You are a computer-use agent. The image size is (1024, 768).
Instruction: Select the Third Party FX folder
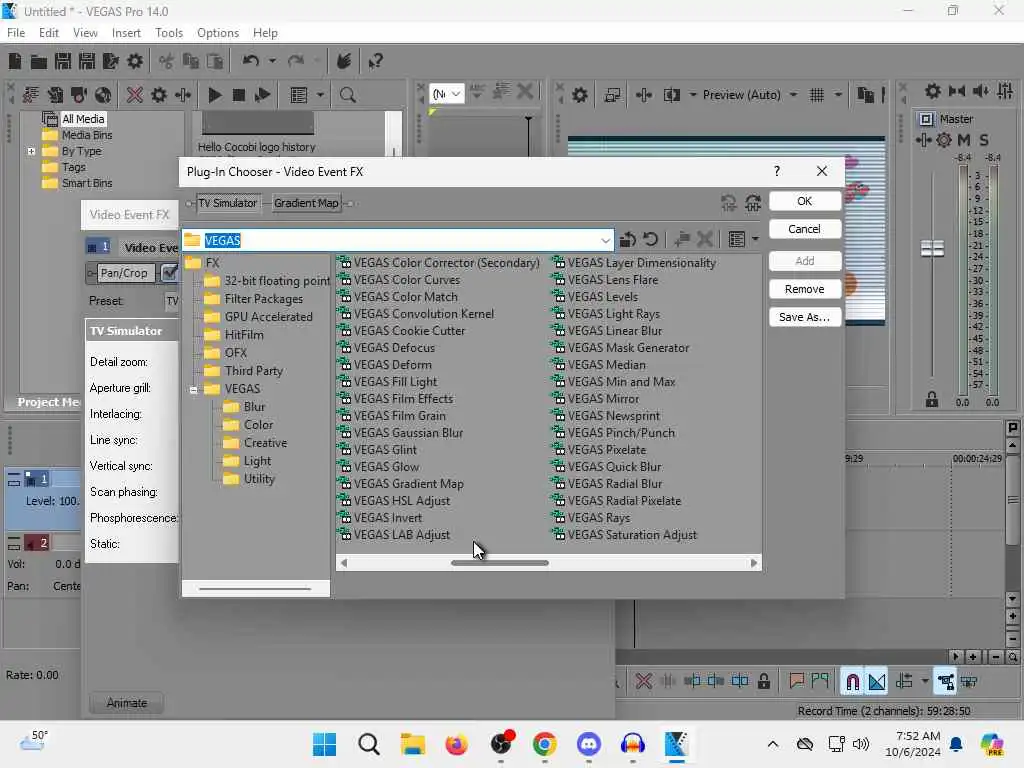(x=244, y=371)
